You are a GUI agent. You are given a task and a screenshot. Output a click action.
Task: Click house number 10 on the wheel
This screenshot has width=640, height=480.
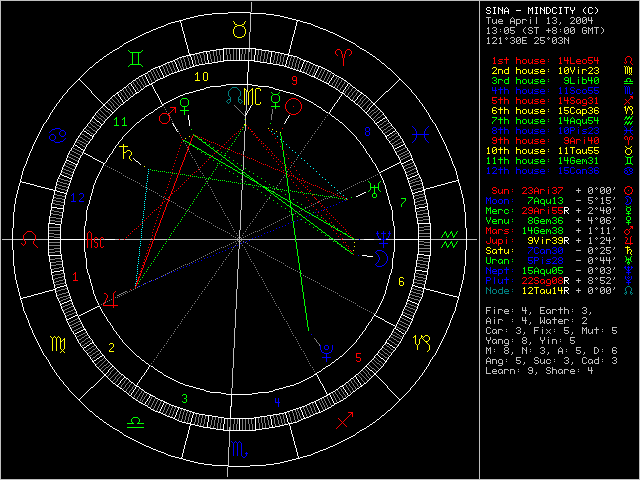[201, 76]
